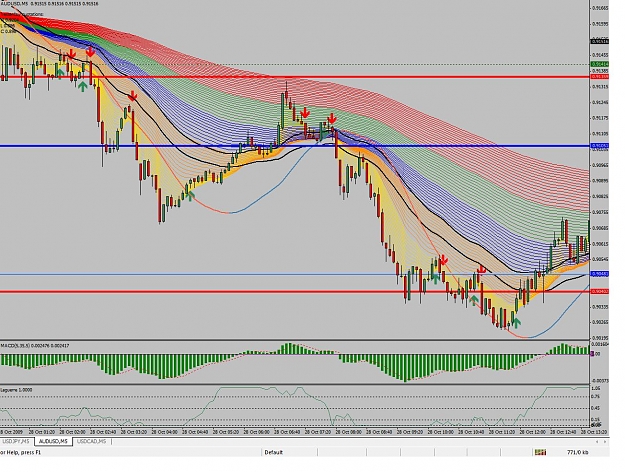
Task: Click the 28 Oct 04:00 time label
Action: pos(165,432)
